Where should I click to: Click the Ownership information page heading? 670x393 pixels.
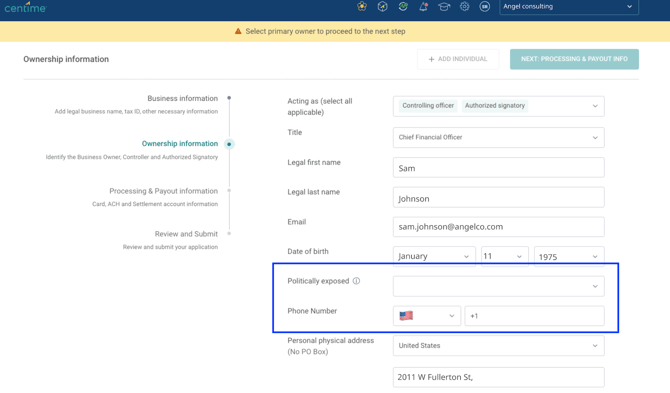(x=66, y=59)
